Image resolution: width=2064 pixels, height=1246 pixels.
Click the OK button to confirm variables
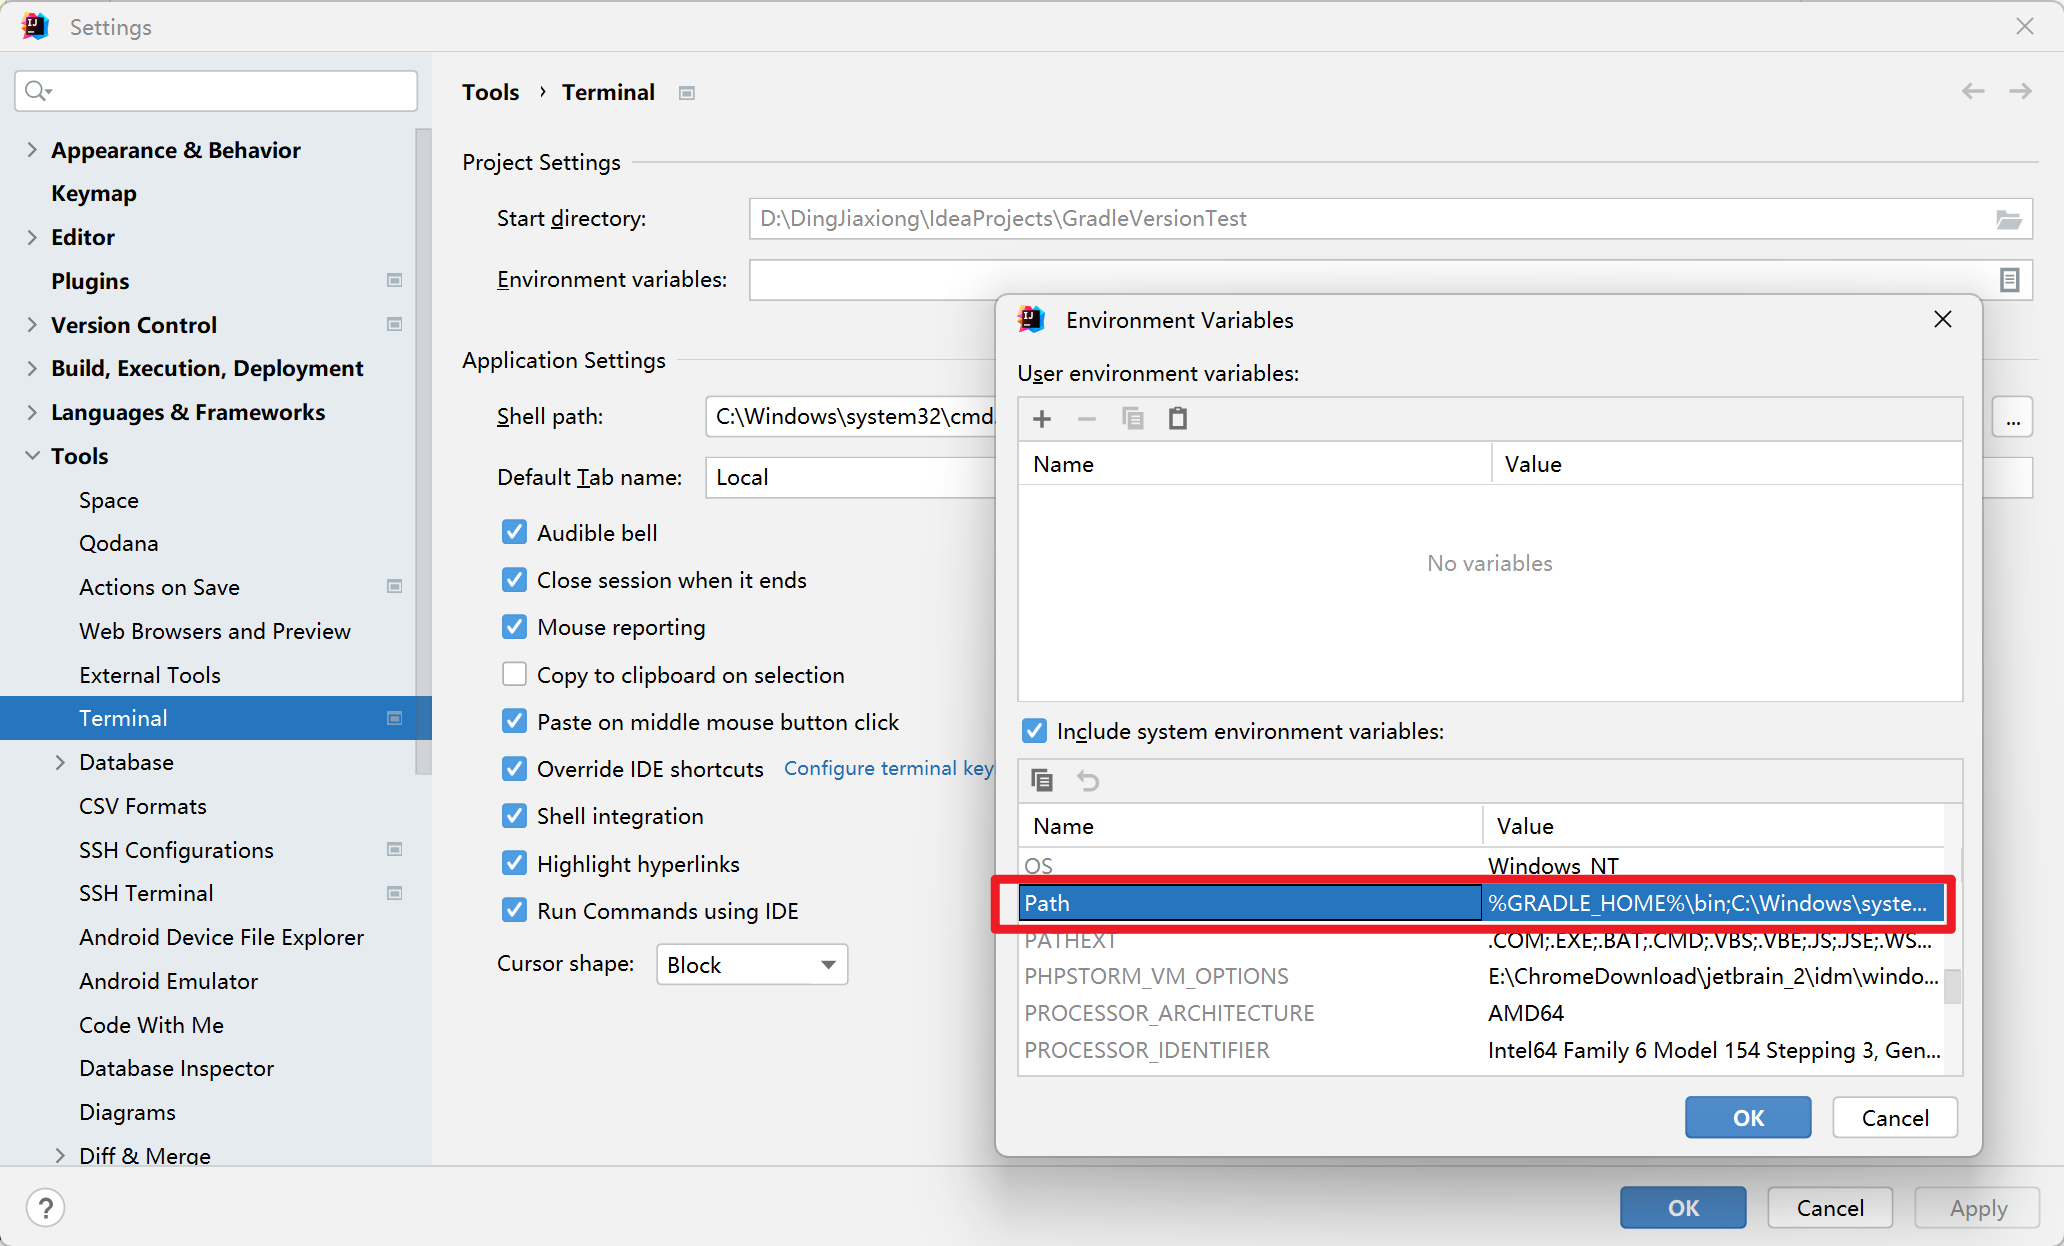tap(1747, 1118)
